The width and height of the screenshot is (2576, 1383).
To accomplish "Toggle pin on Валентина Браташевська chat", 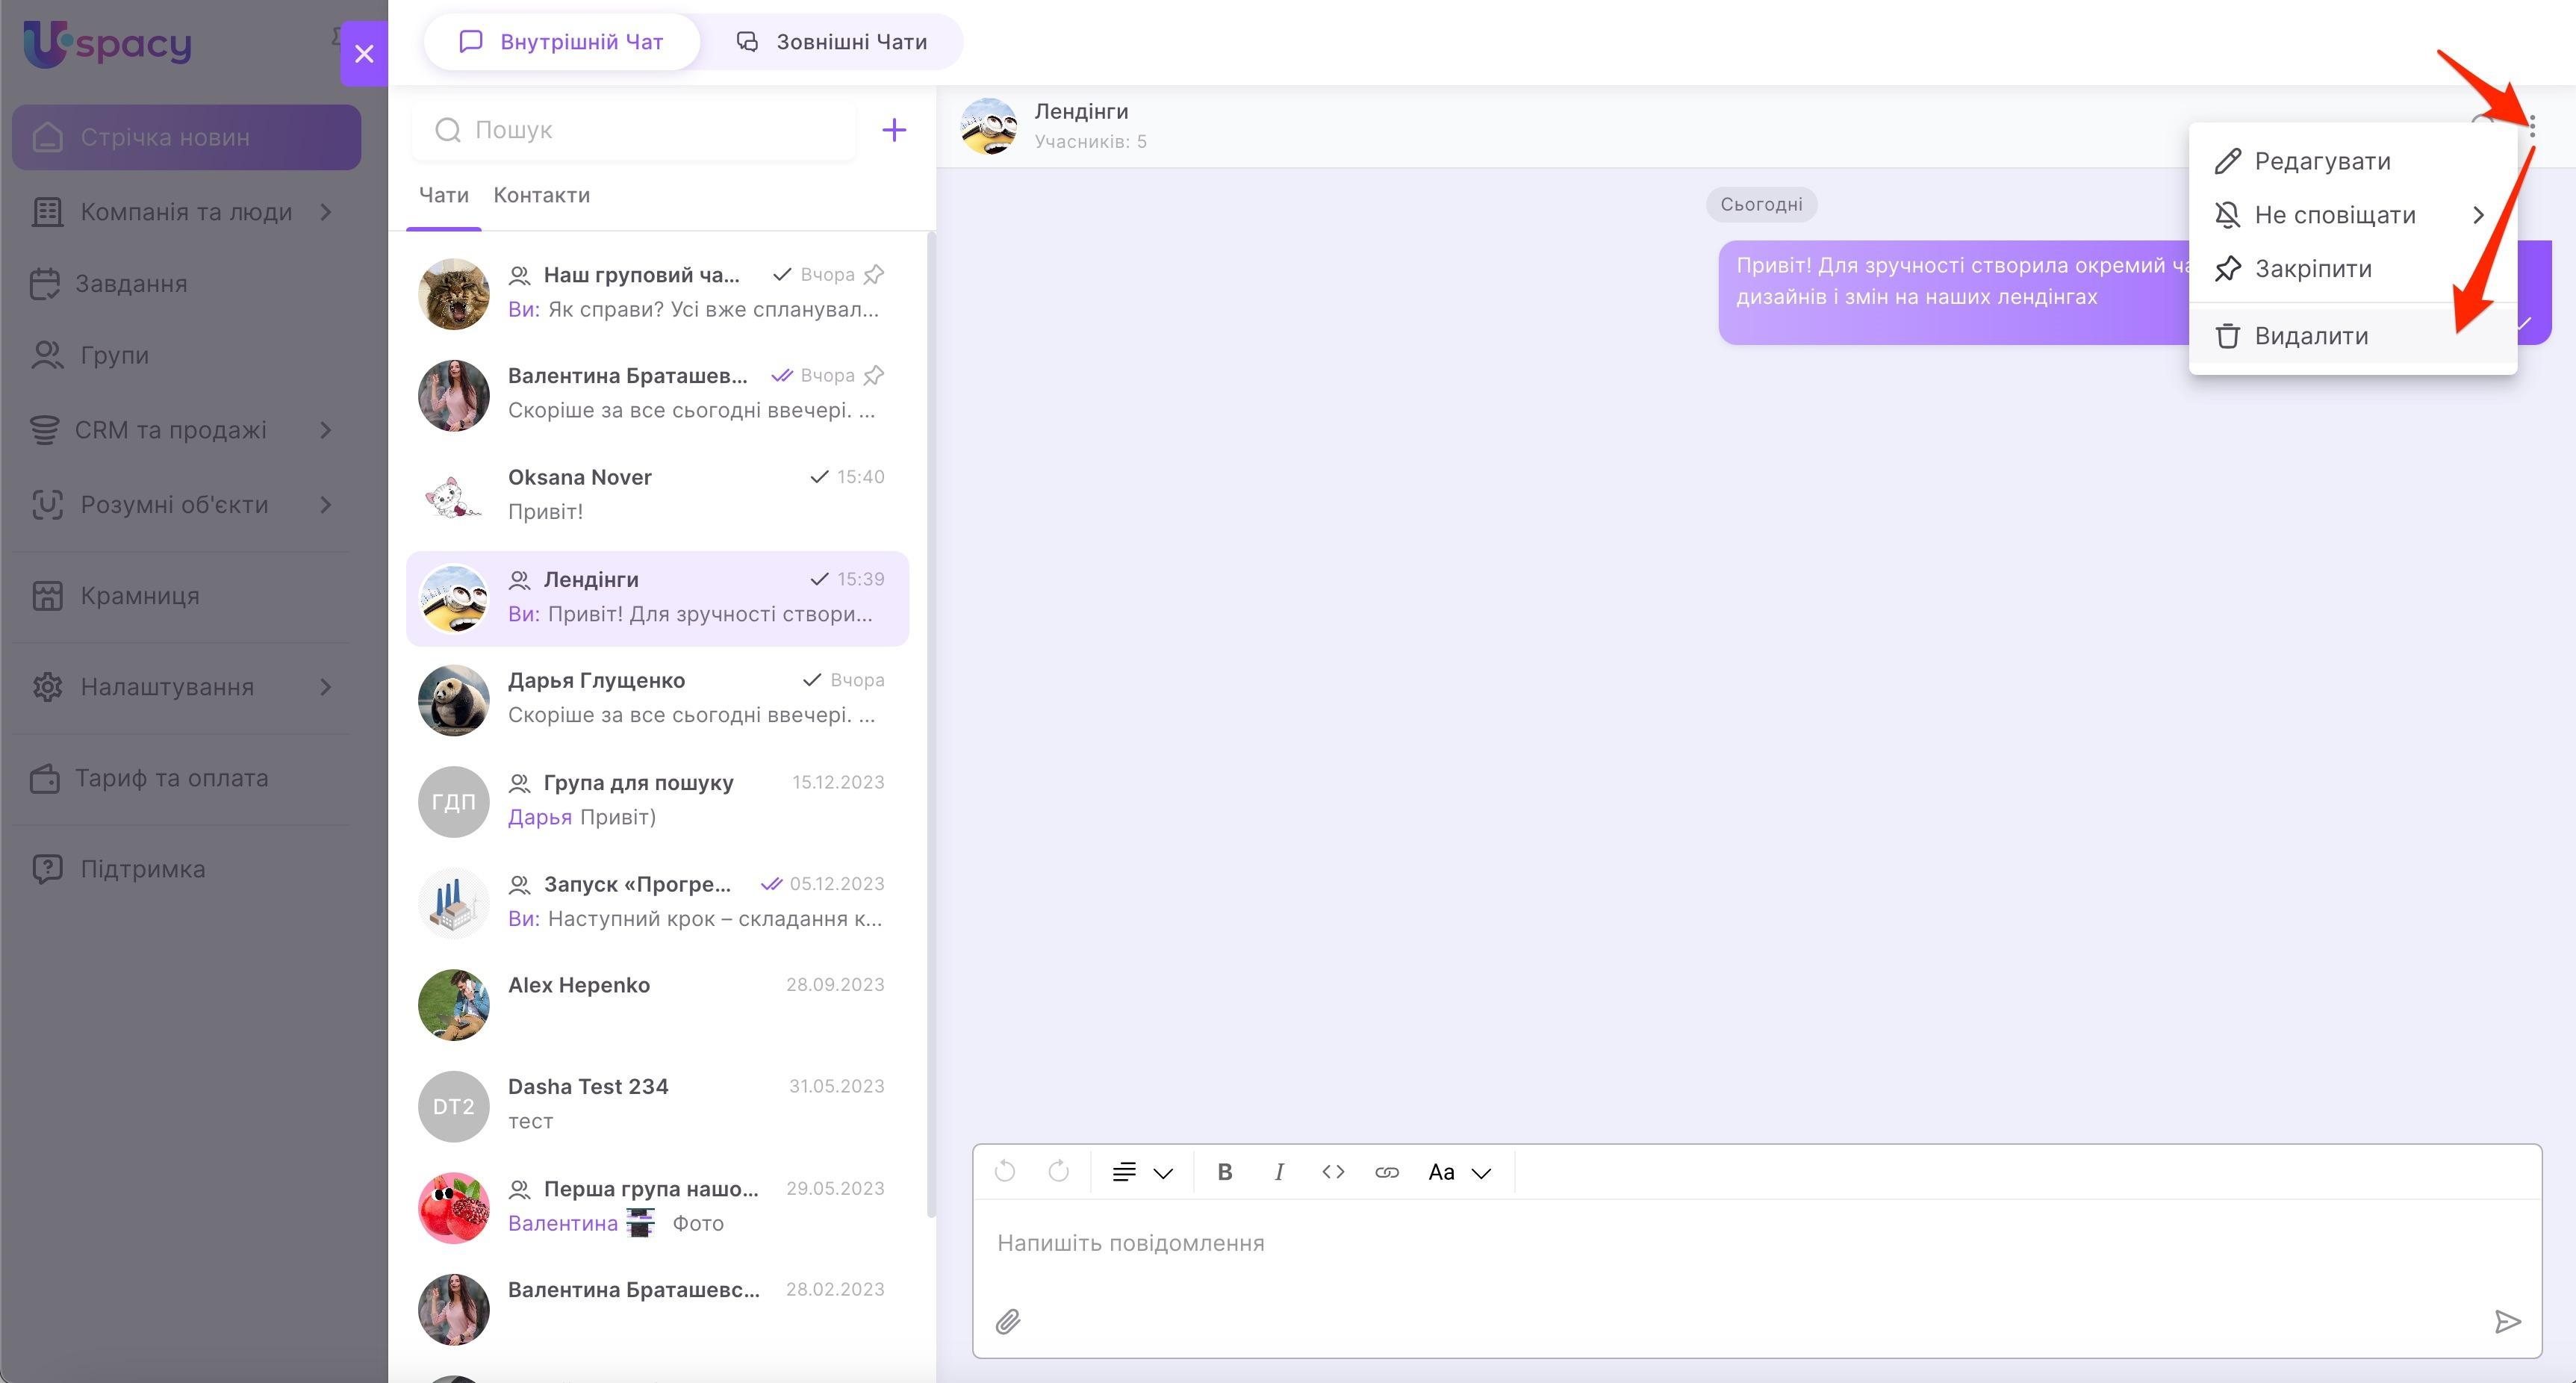I will click(874, 375).
